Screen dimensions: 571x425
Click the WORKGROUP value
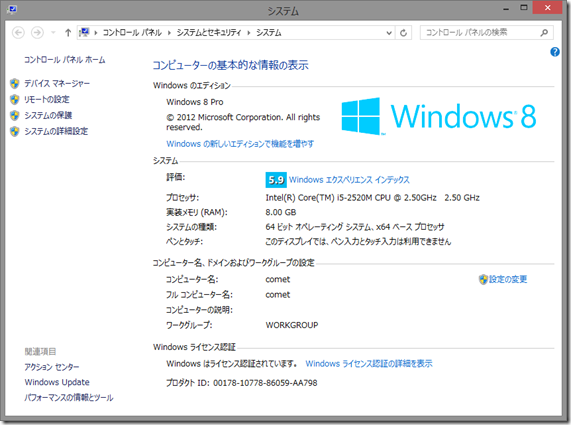click(292, 325)
